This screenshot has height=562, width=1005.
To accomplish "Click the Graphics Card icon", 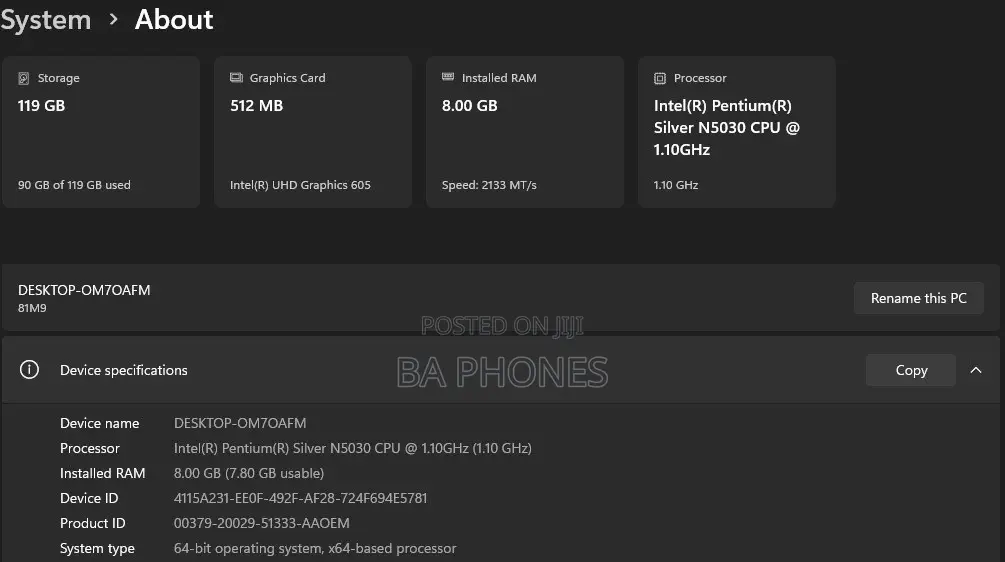I will [237, 78].
